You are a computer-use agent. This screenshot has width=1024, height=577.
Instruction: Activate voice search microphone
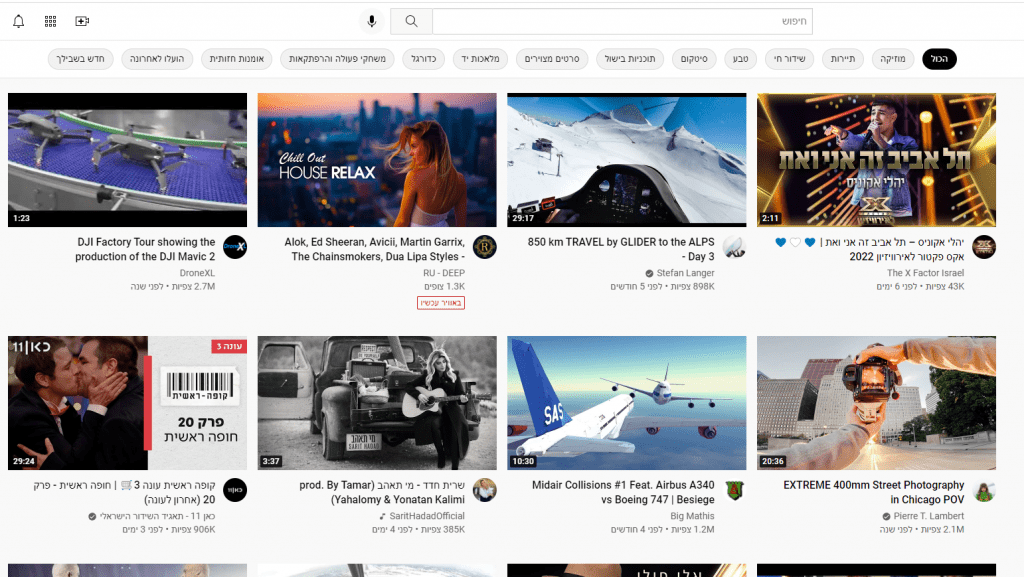(x=372, y=21)
